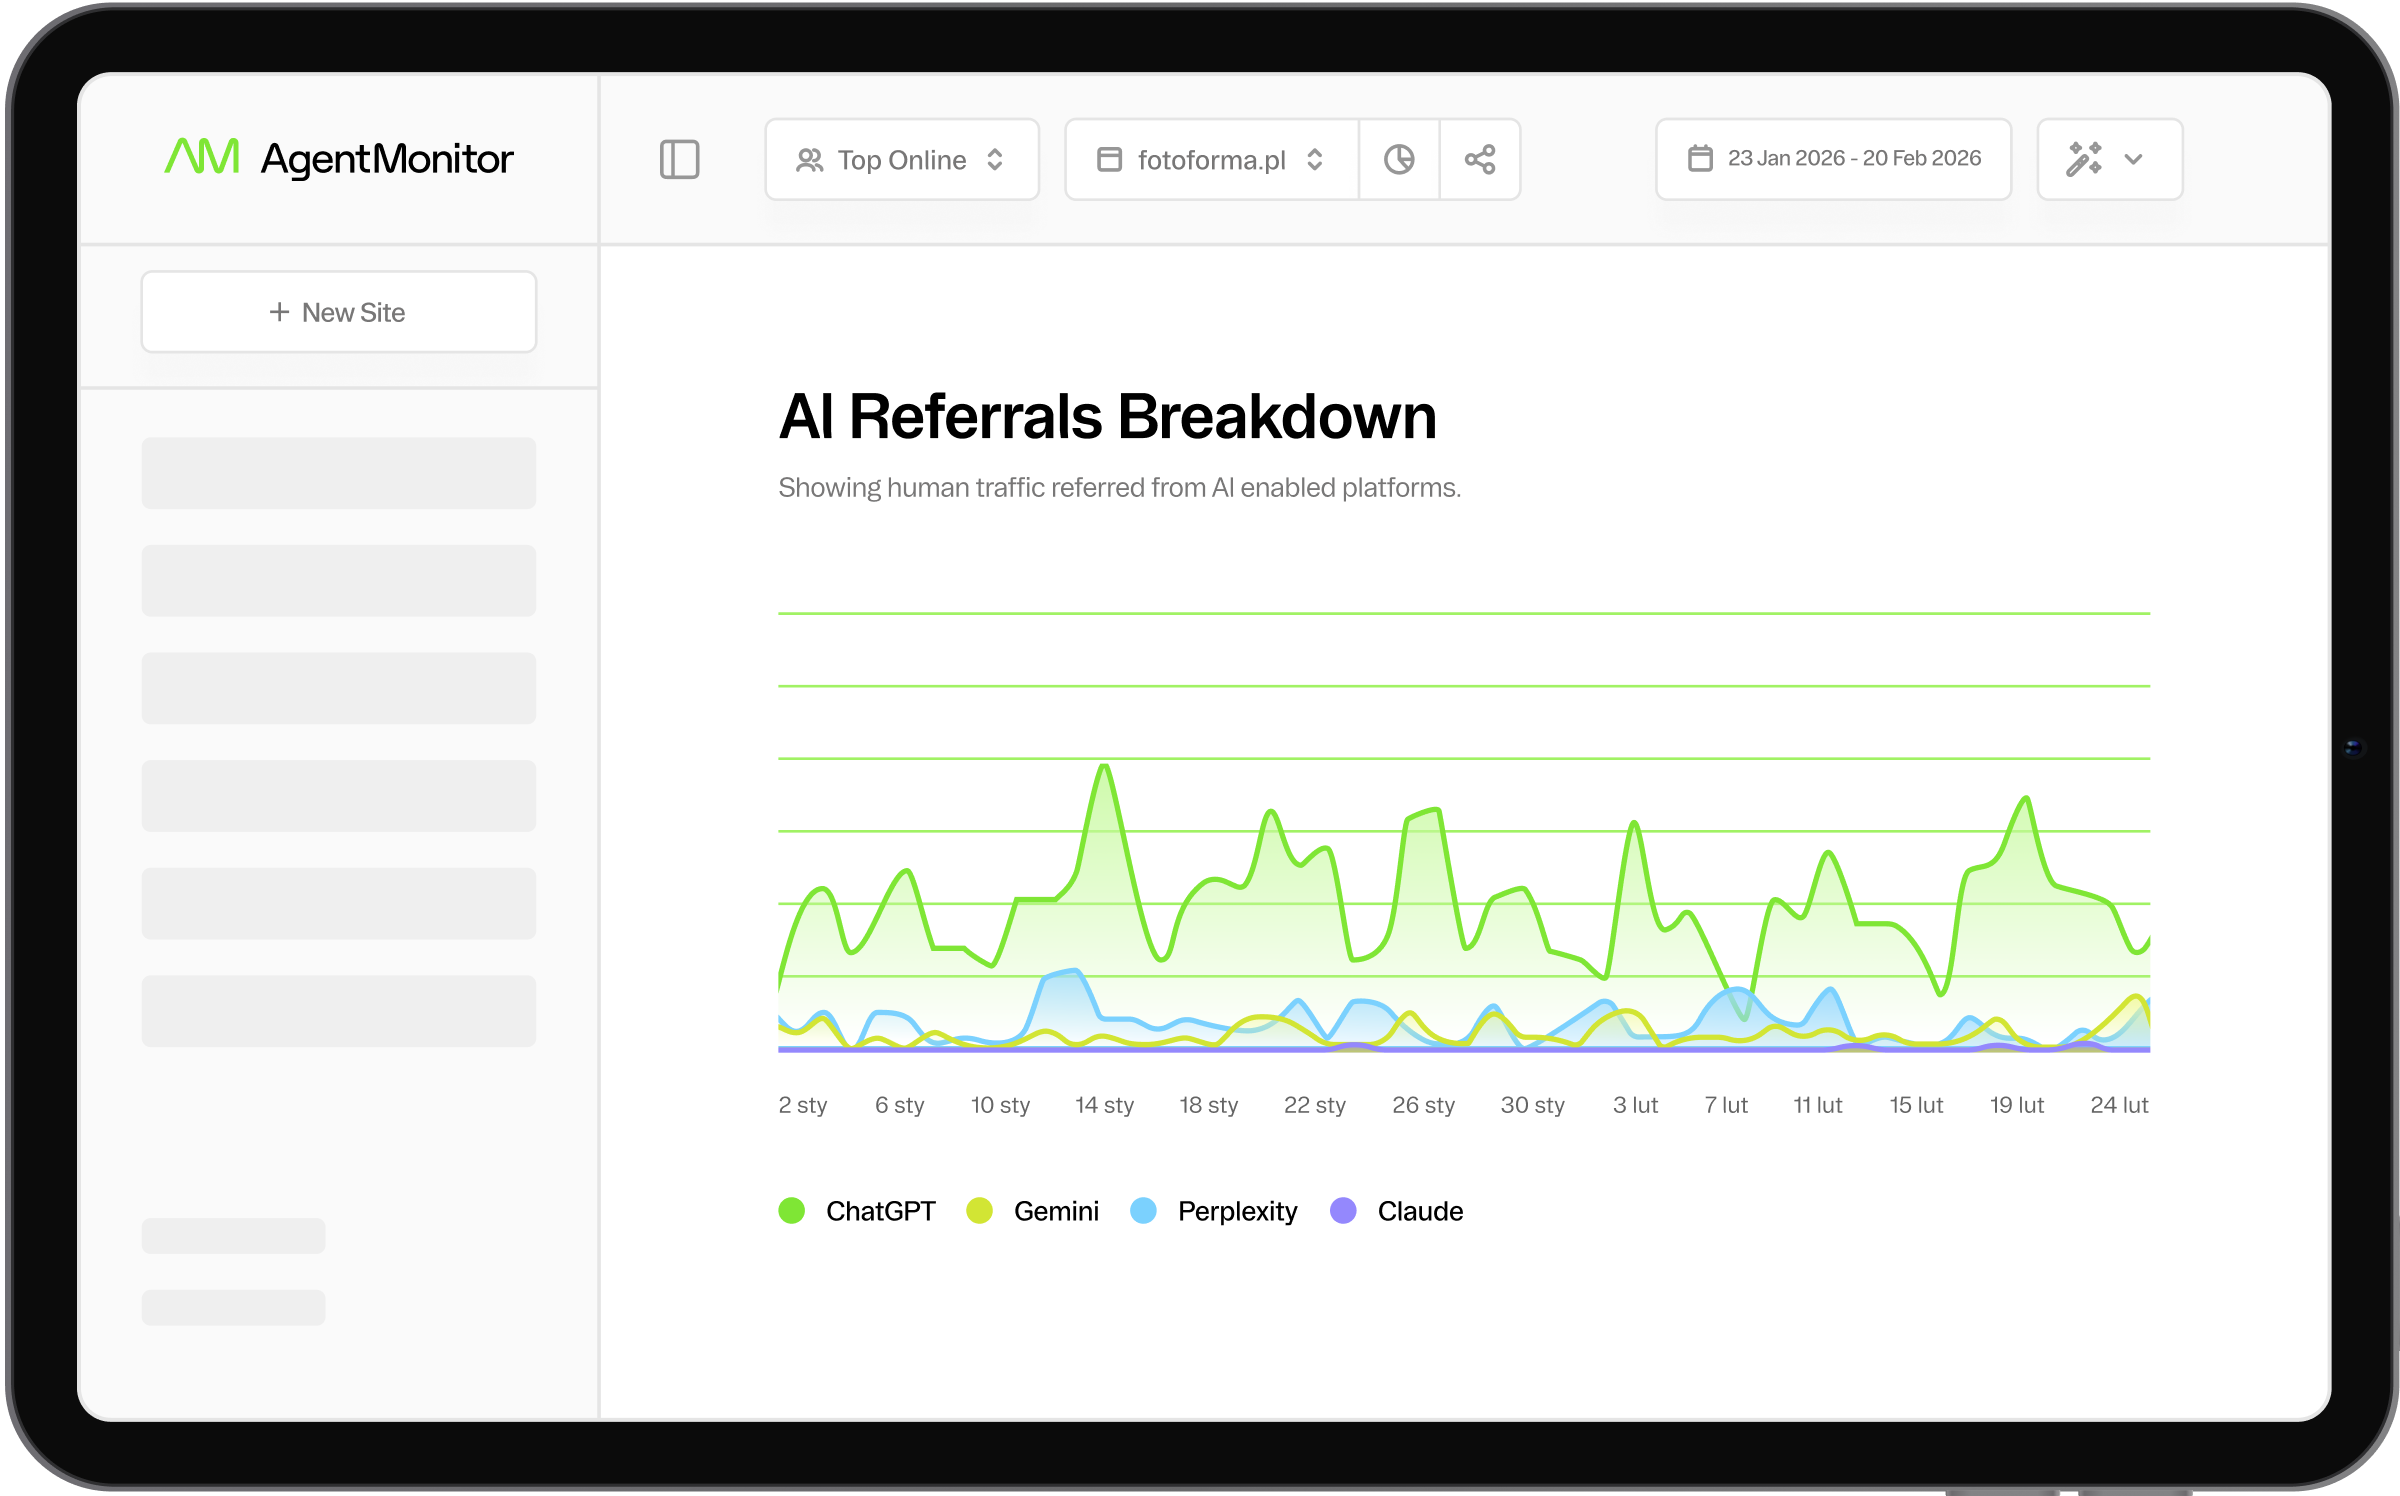The image size is (2400, 1496).
Task: Toggle the Gemini series in the legend
Action: click(1055, 1211)
